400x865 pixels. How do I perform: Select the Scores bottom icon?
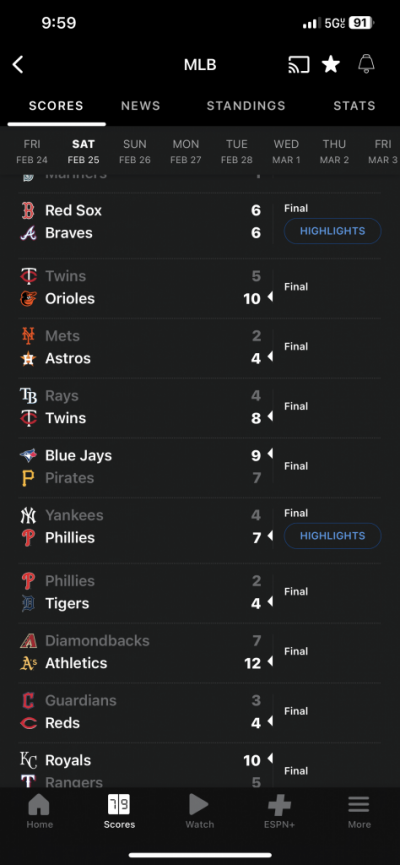pos(119,805)
